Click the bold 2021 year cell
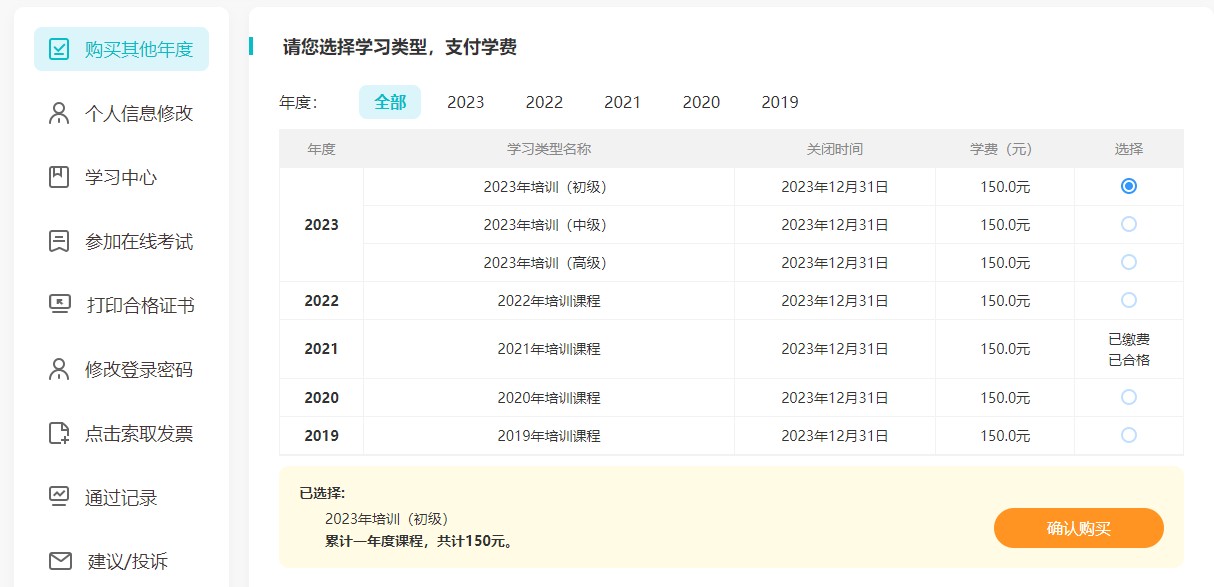The height and width of the screenshot is (587, 1214). 322,349
